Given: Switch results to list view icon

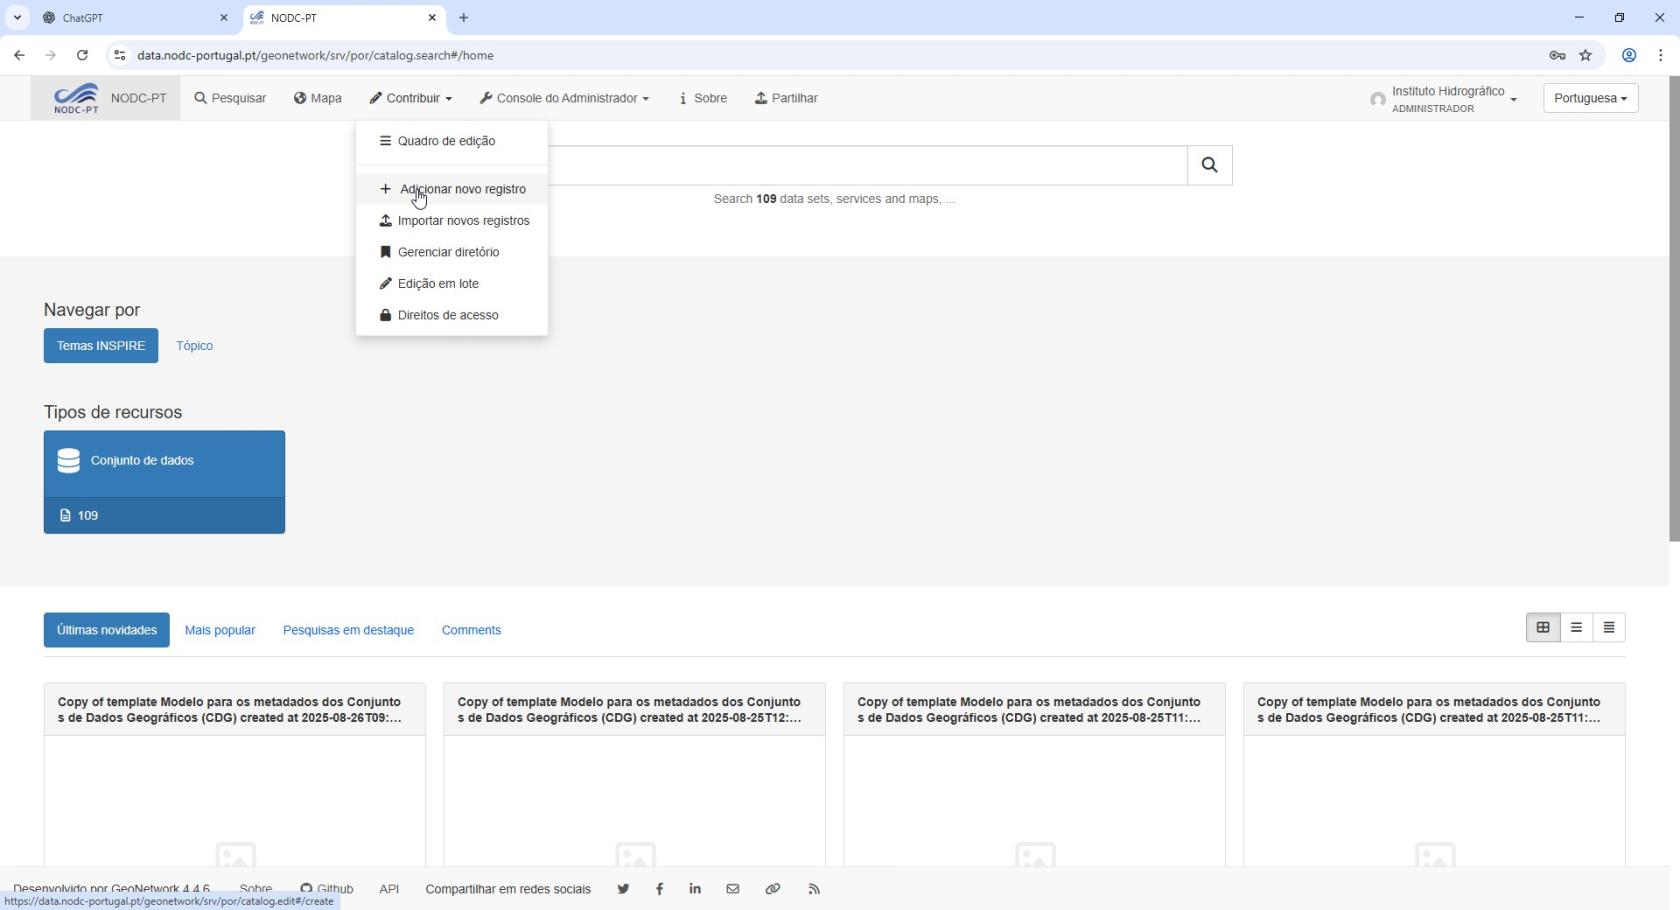Looking at the screenshot, I should (1576, 628).
